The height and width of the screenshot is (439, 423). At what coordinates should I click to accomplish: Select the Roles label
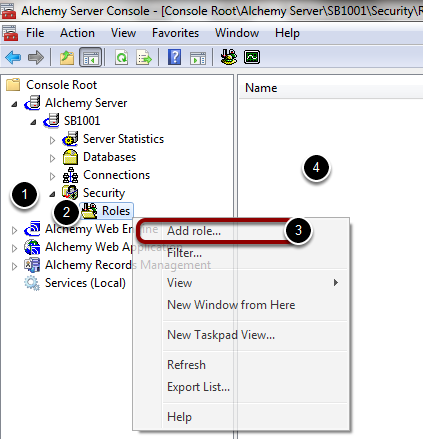(116, 211)
